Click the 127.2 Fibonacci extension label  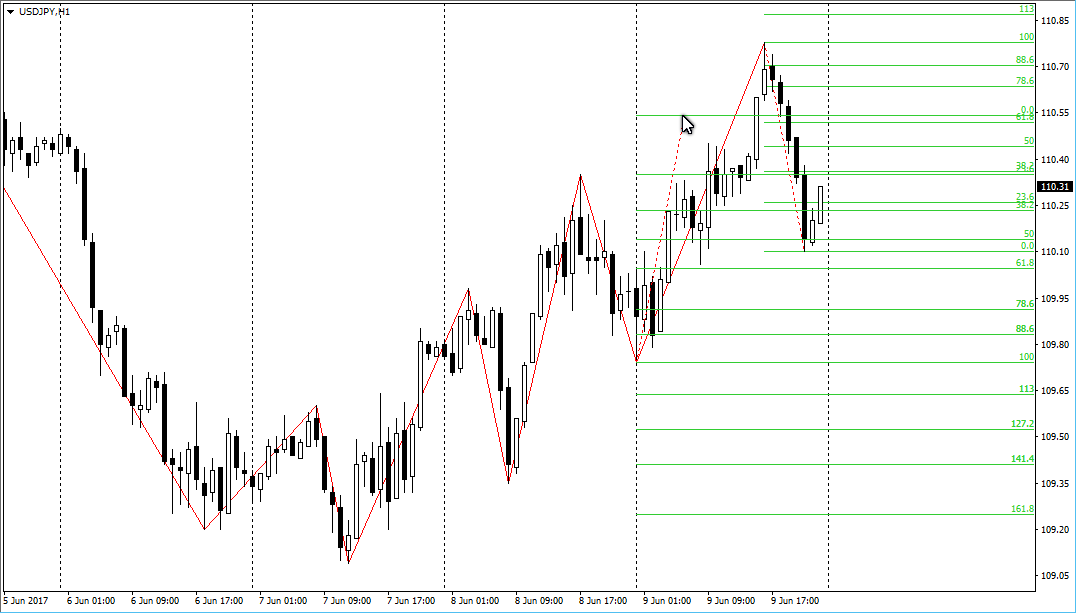(1022, 424)
